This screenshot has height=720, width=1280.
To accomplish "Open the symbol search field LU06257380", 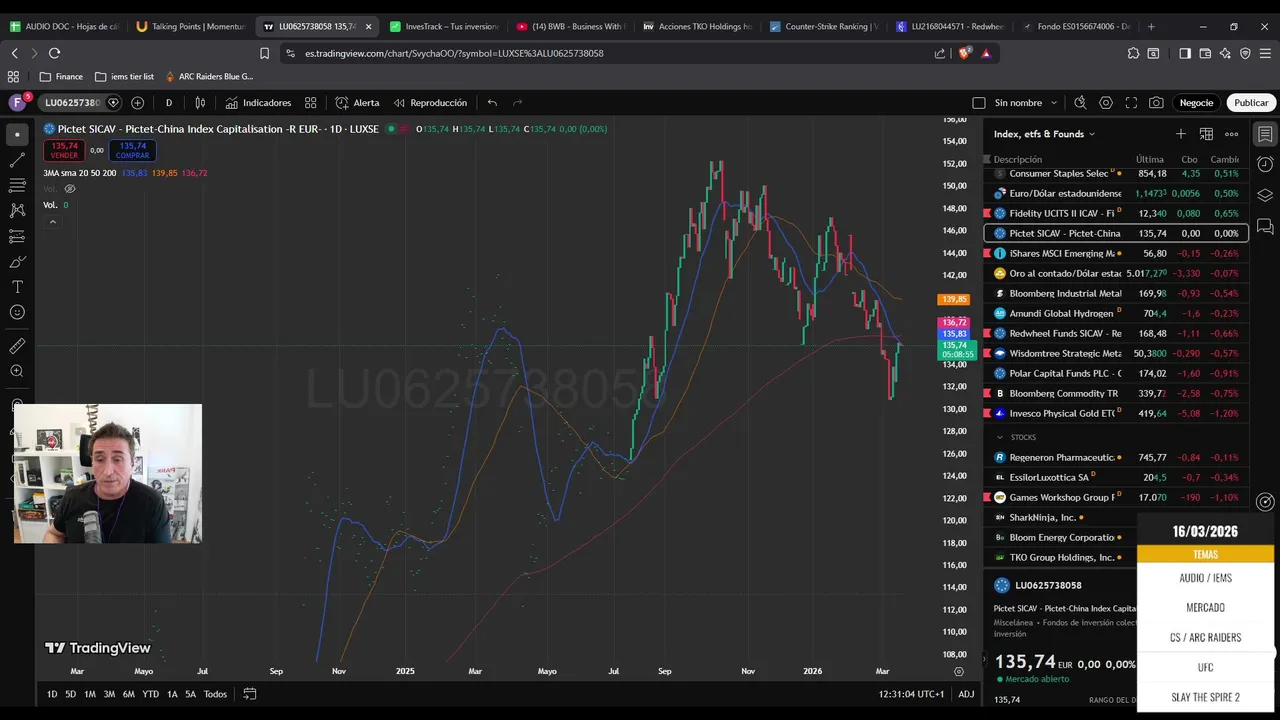I will (70, 103).
